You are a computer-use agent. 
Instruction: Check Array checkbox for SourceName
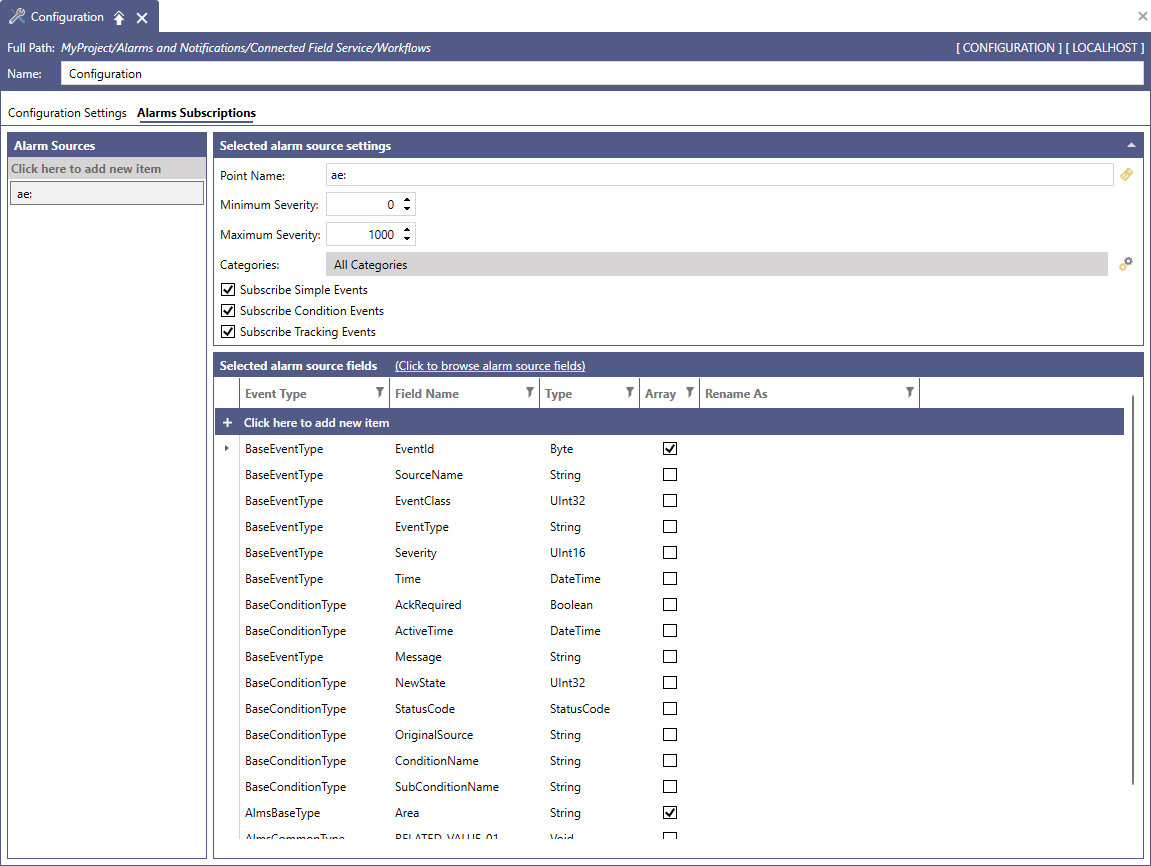point(669,475)
